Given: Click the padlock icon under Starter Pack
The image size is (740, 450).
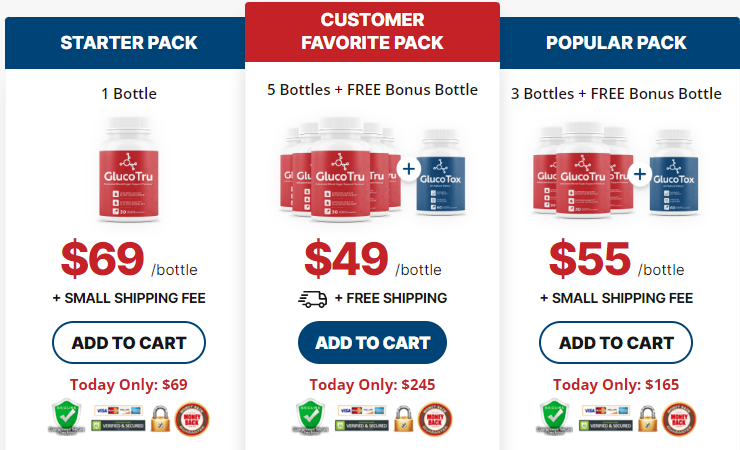Looking at the screenshot, I should [x=160, y=418].
